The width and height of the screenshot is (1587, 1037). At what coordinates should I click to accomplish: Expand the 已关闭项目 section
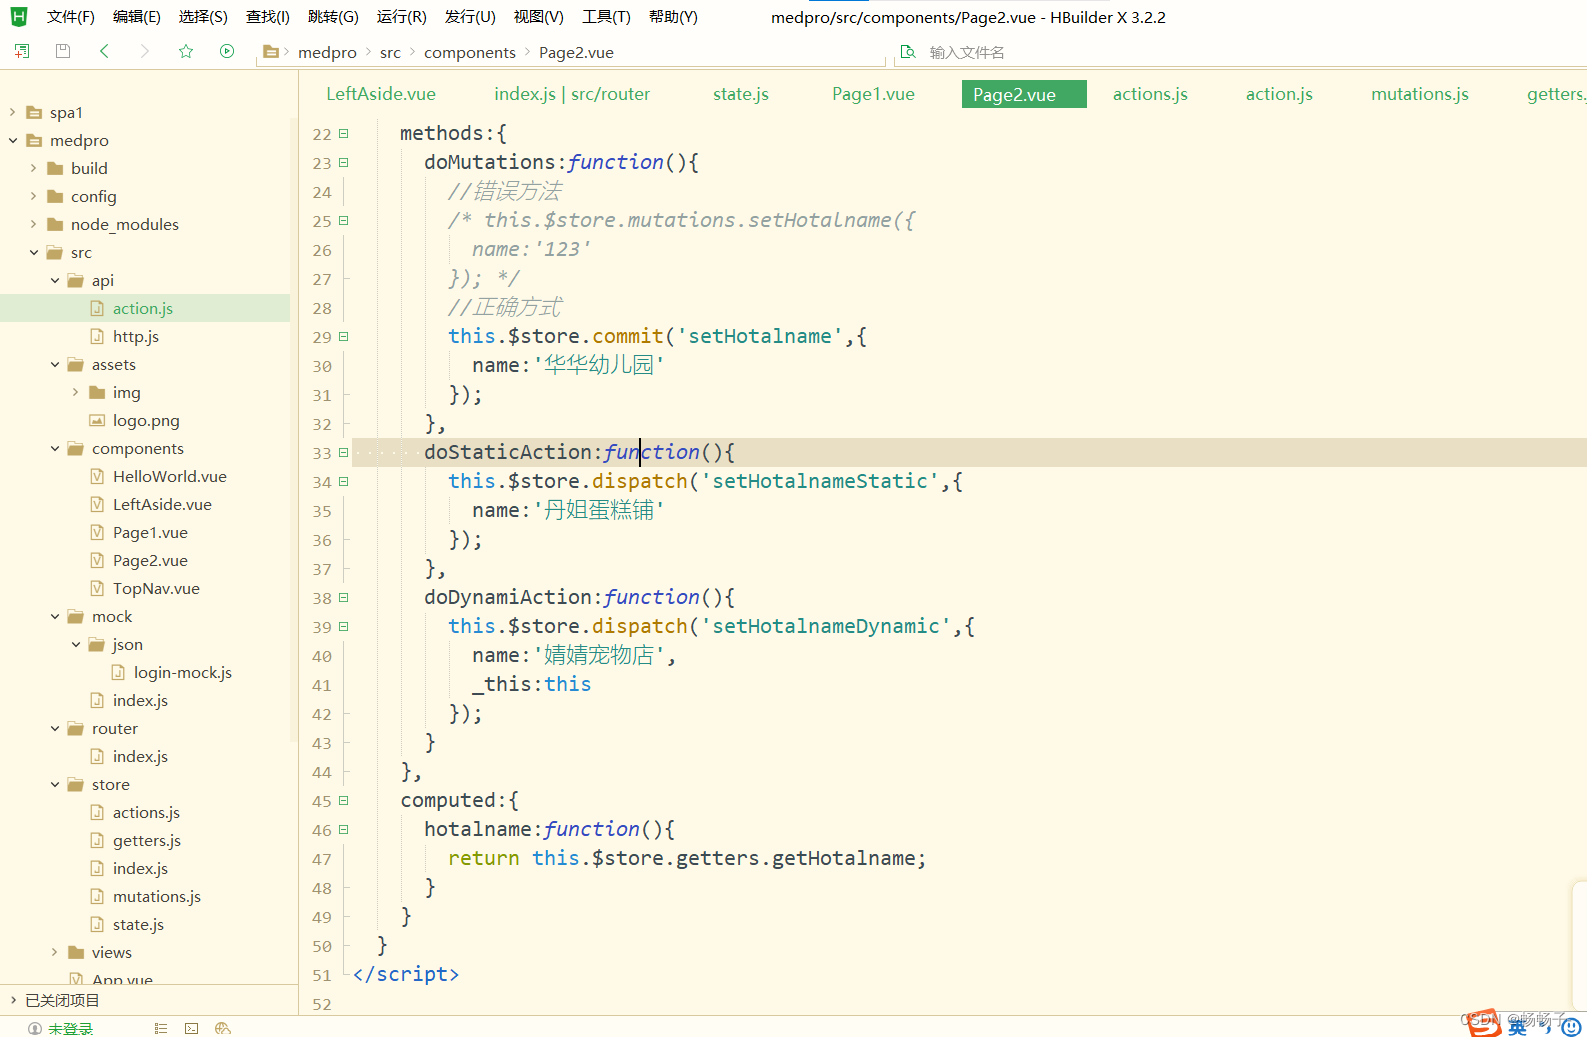pos(13,1000)
